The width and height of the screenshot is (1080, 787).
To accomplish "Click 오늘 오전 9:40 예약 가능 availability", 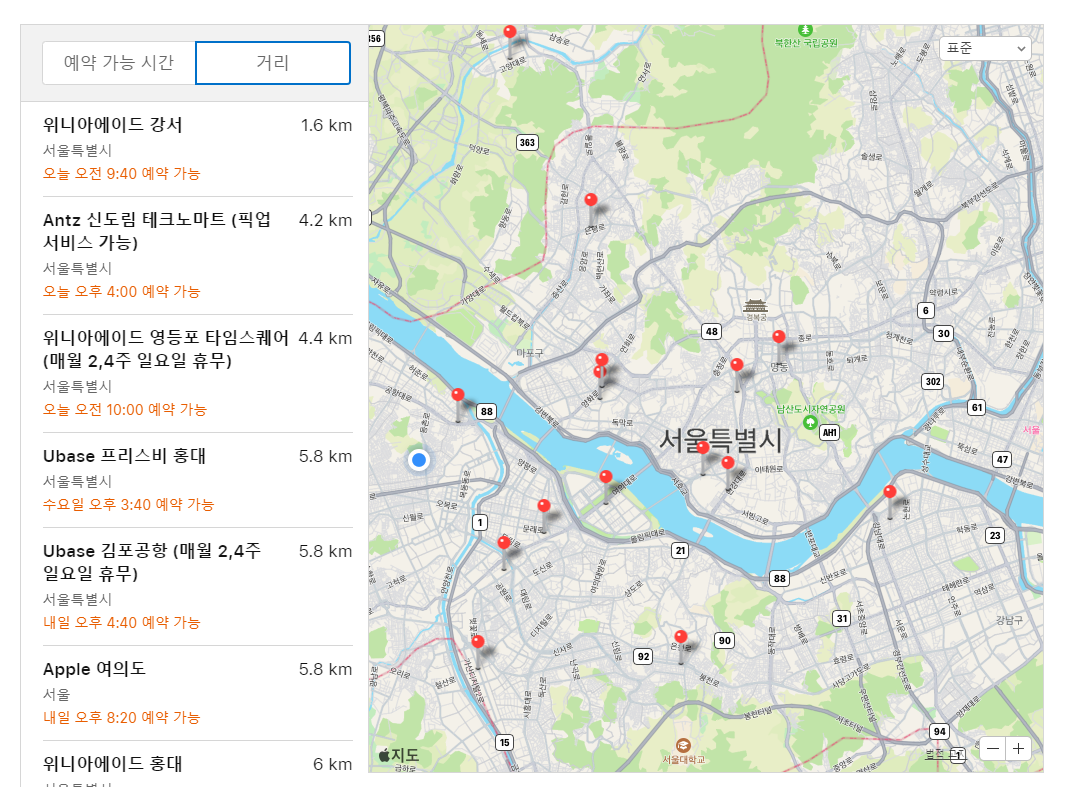I will 121,174.
